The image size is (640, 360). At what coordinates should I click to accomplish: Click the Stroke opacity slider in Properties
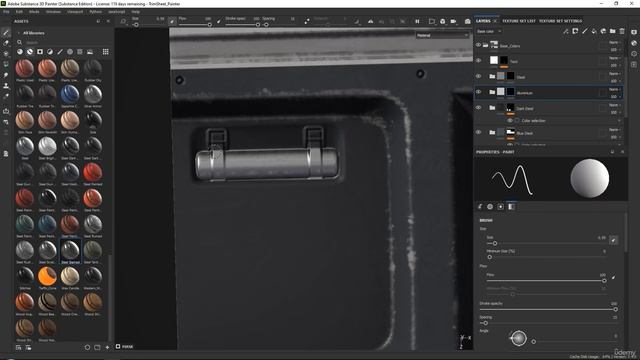click(548, 309)
